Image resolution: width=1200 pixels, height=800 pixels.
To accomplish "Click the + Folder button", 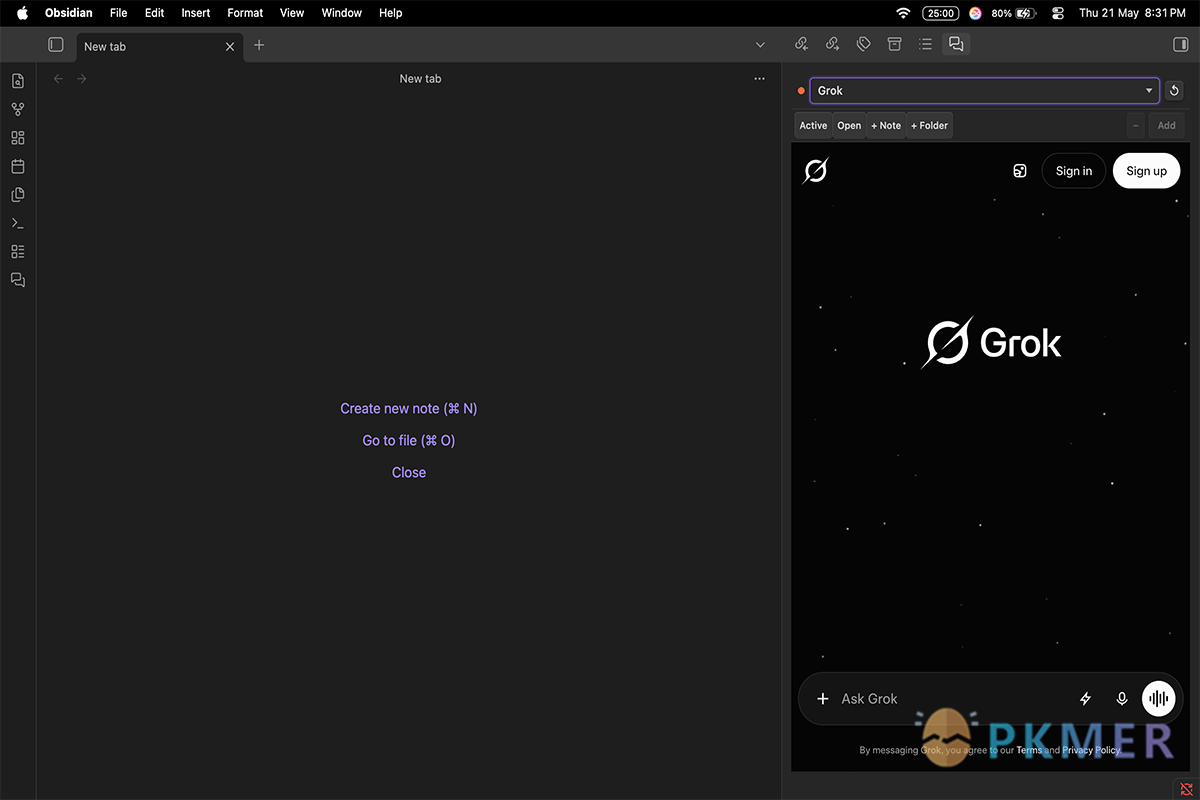I will [x=930, y=125].
